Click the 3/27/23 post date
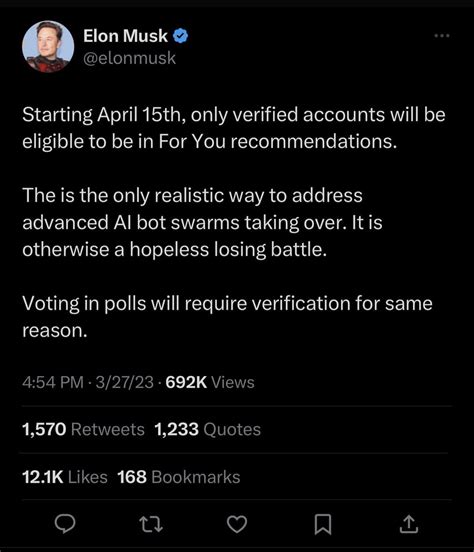 click(124, 382)
